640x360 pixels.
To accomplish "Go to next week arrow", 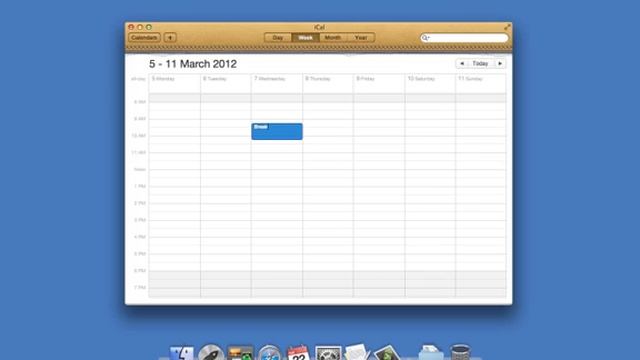I will (x=500, y=64).
